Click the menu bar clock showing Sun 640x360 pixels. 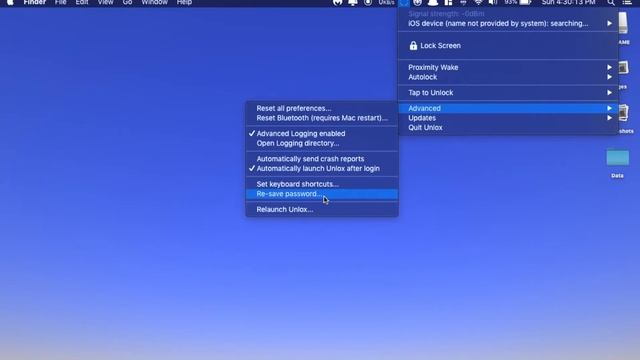[x=568, y=2]
